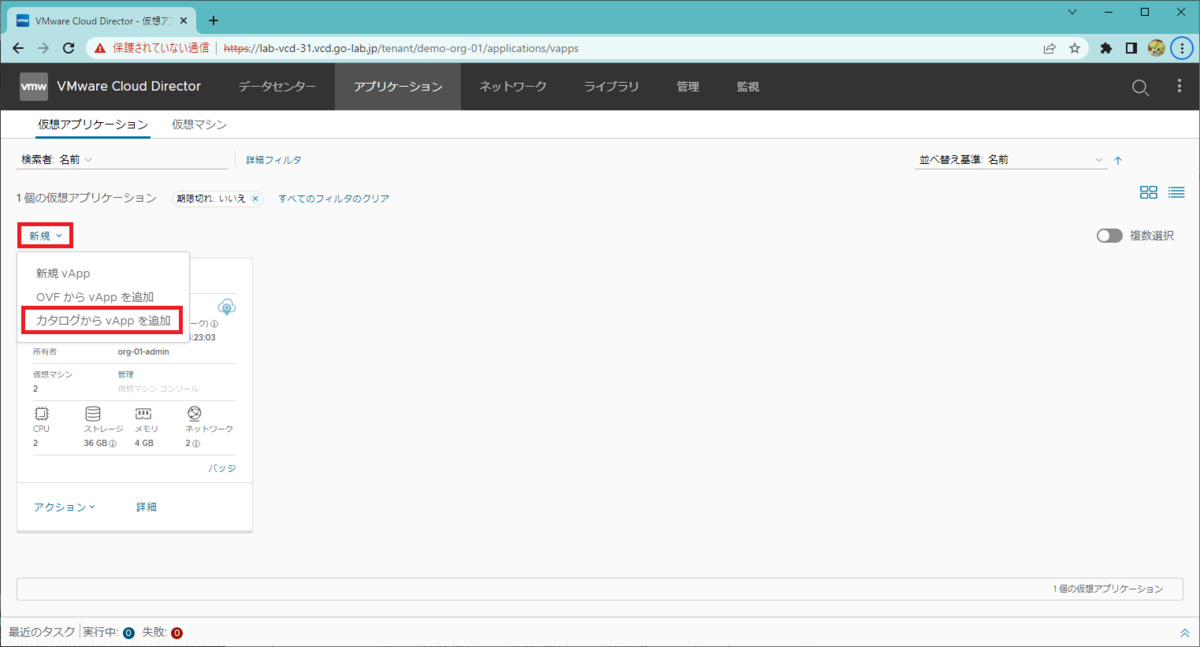
Task: Click the CPU chip icon
Action: pos(41,414)
